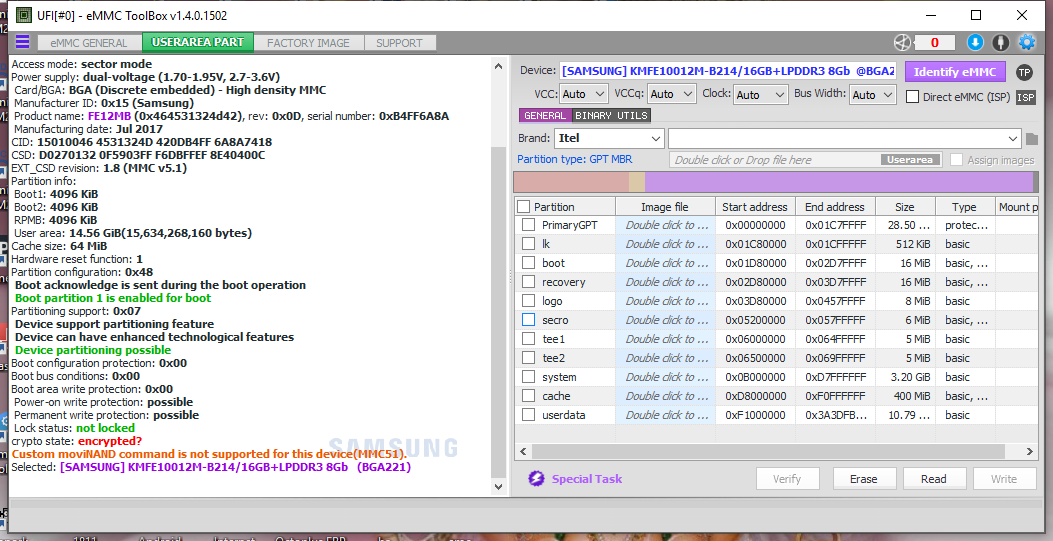Select the USERAREA PART tab
The width and height of the screenshot is (1053, 541).
tap(197, 42)
